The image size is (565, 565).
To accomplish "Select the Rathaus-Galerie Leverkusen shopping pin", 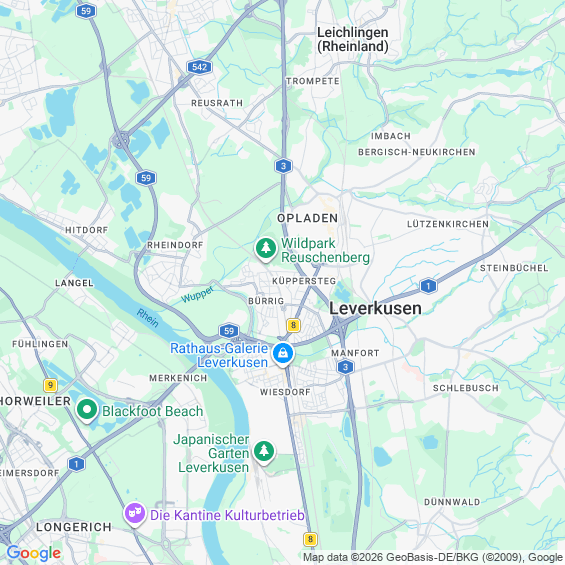I will tap(283, 354).
